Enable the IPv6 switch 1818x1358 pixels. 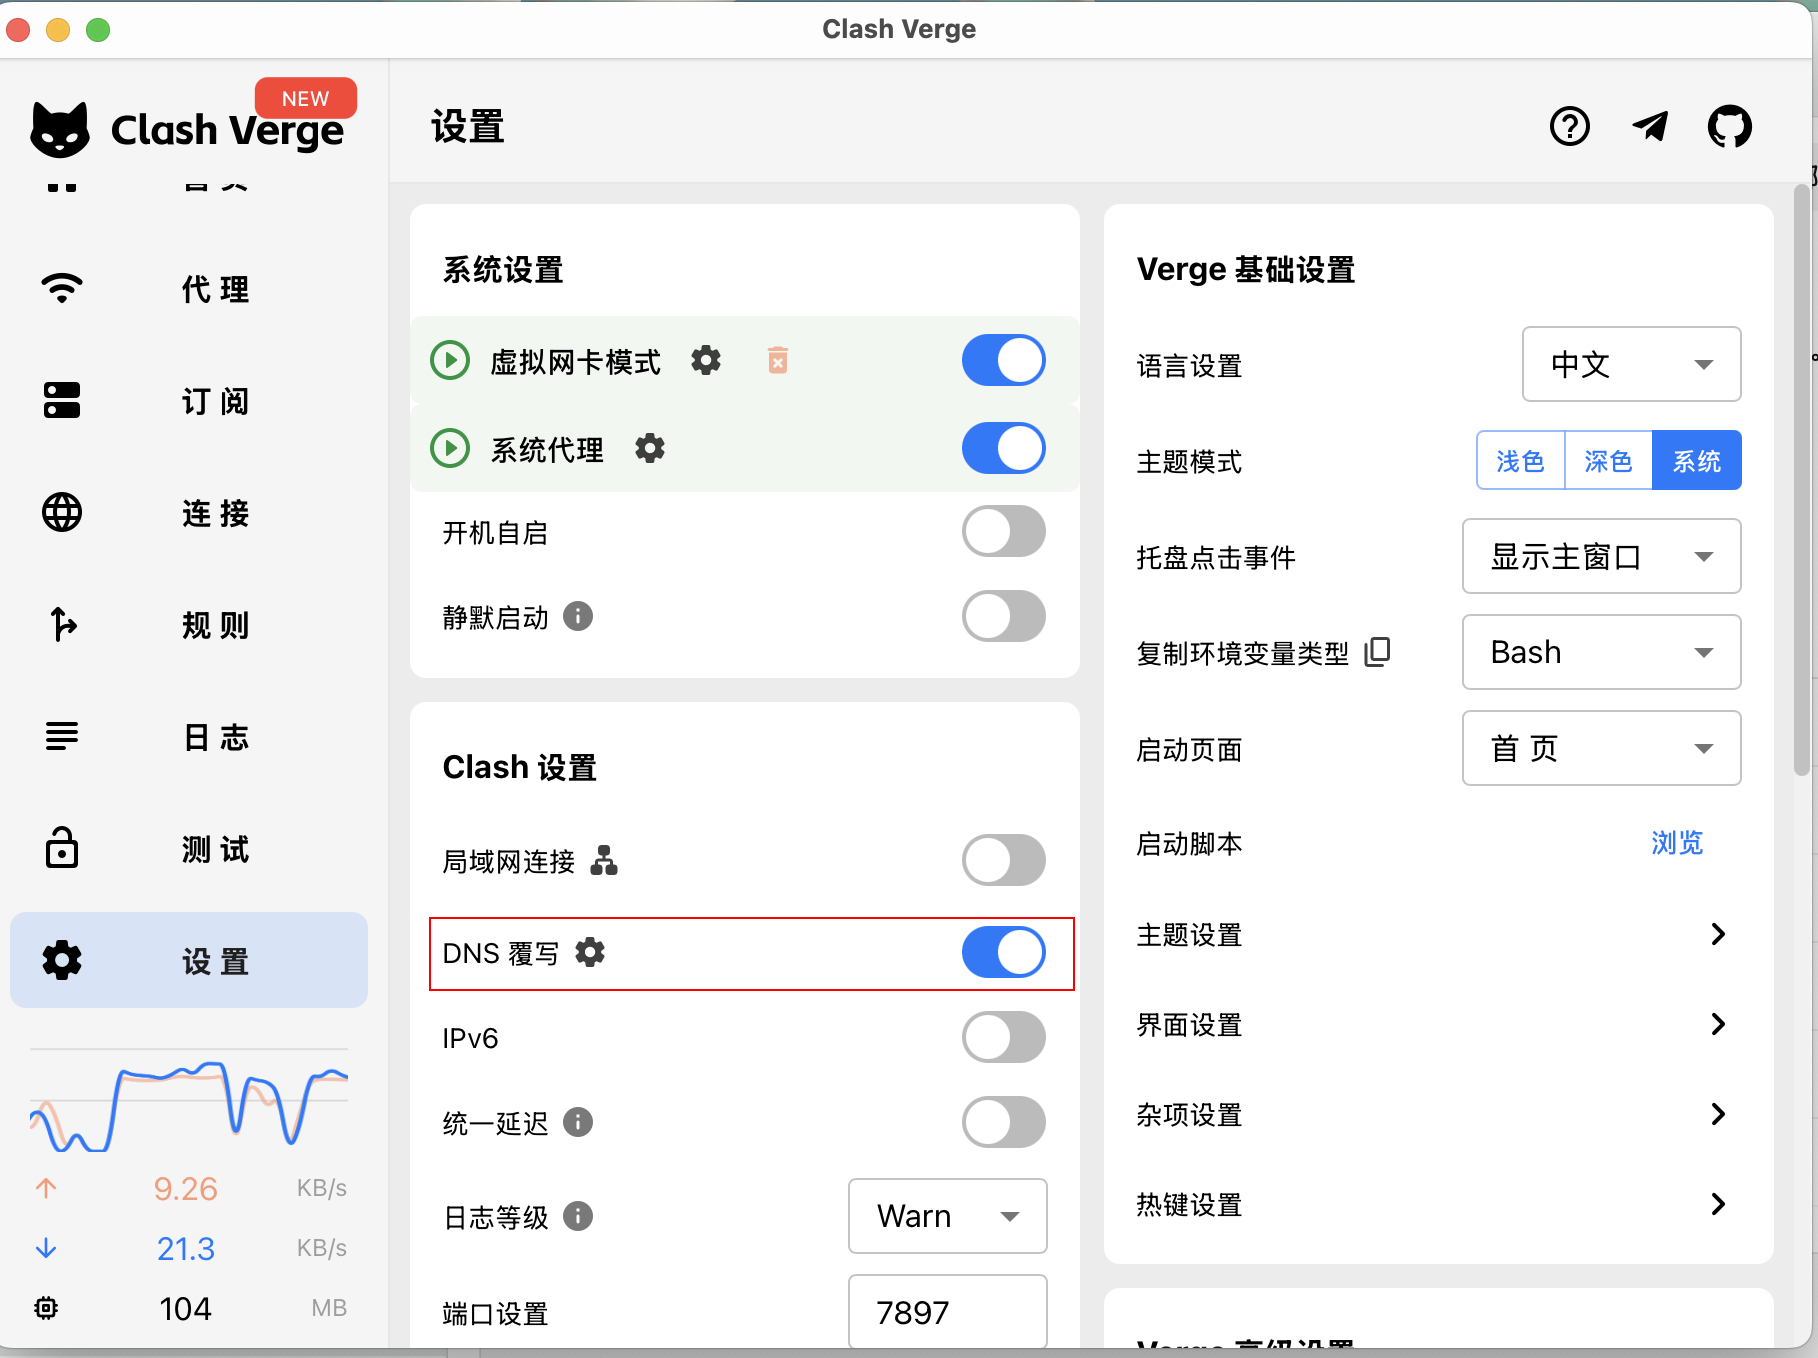pos(1004,1037)
